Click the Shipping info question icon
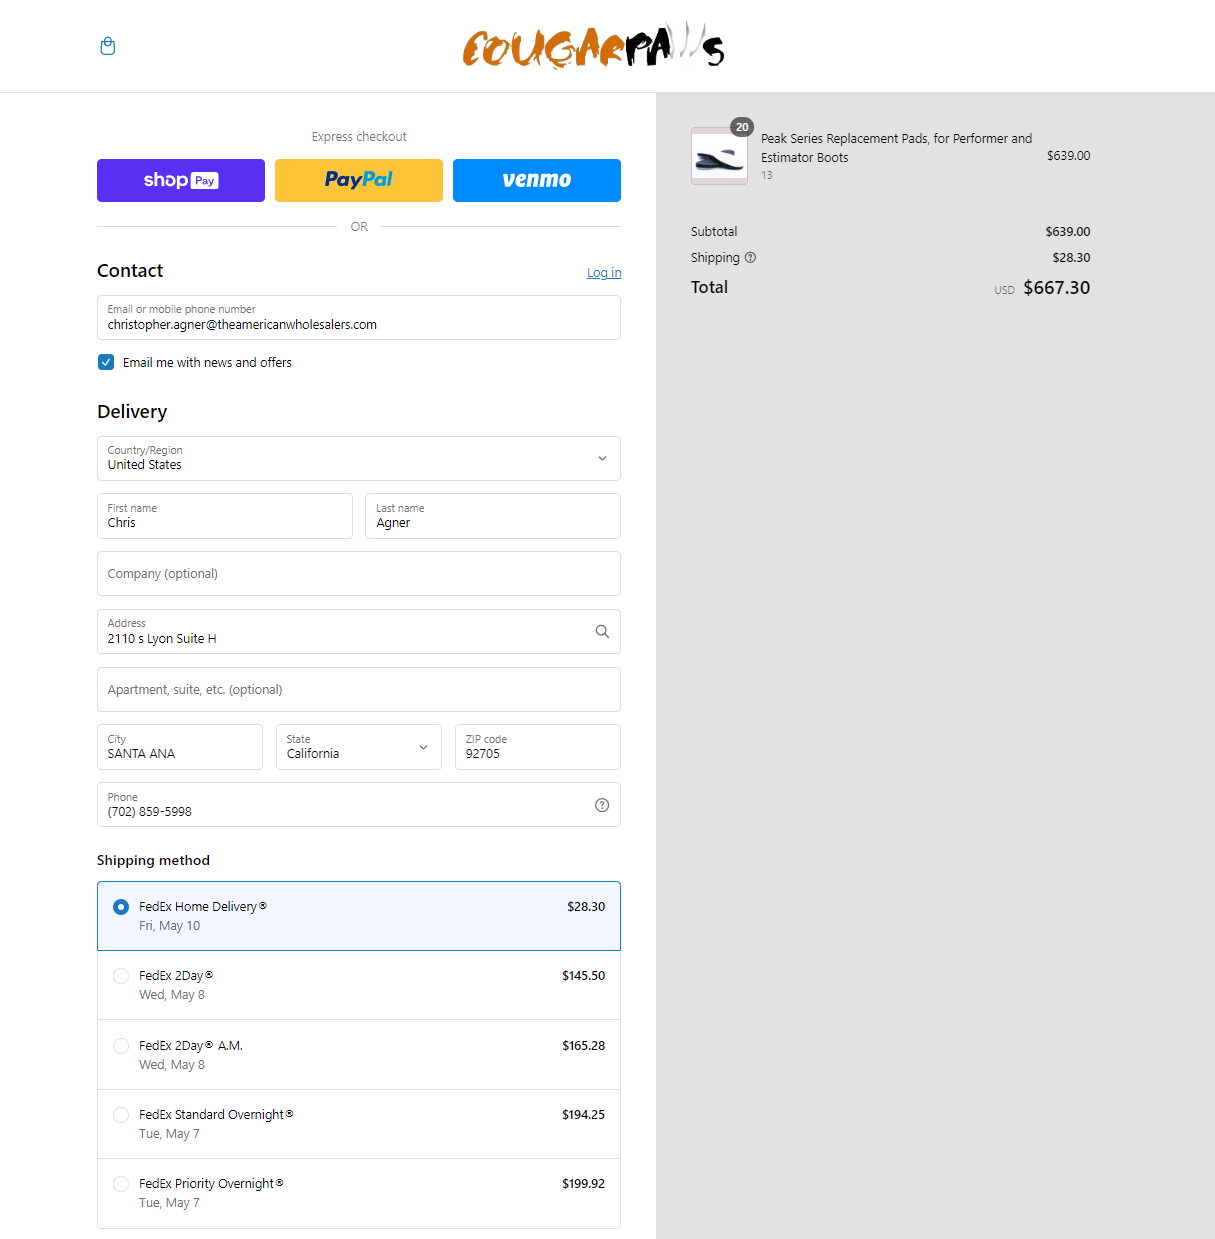Viewport: 1215px width, 1239px height. [750, 257]
